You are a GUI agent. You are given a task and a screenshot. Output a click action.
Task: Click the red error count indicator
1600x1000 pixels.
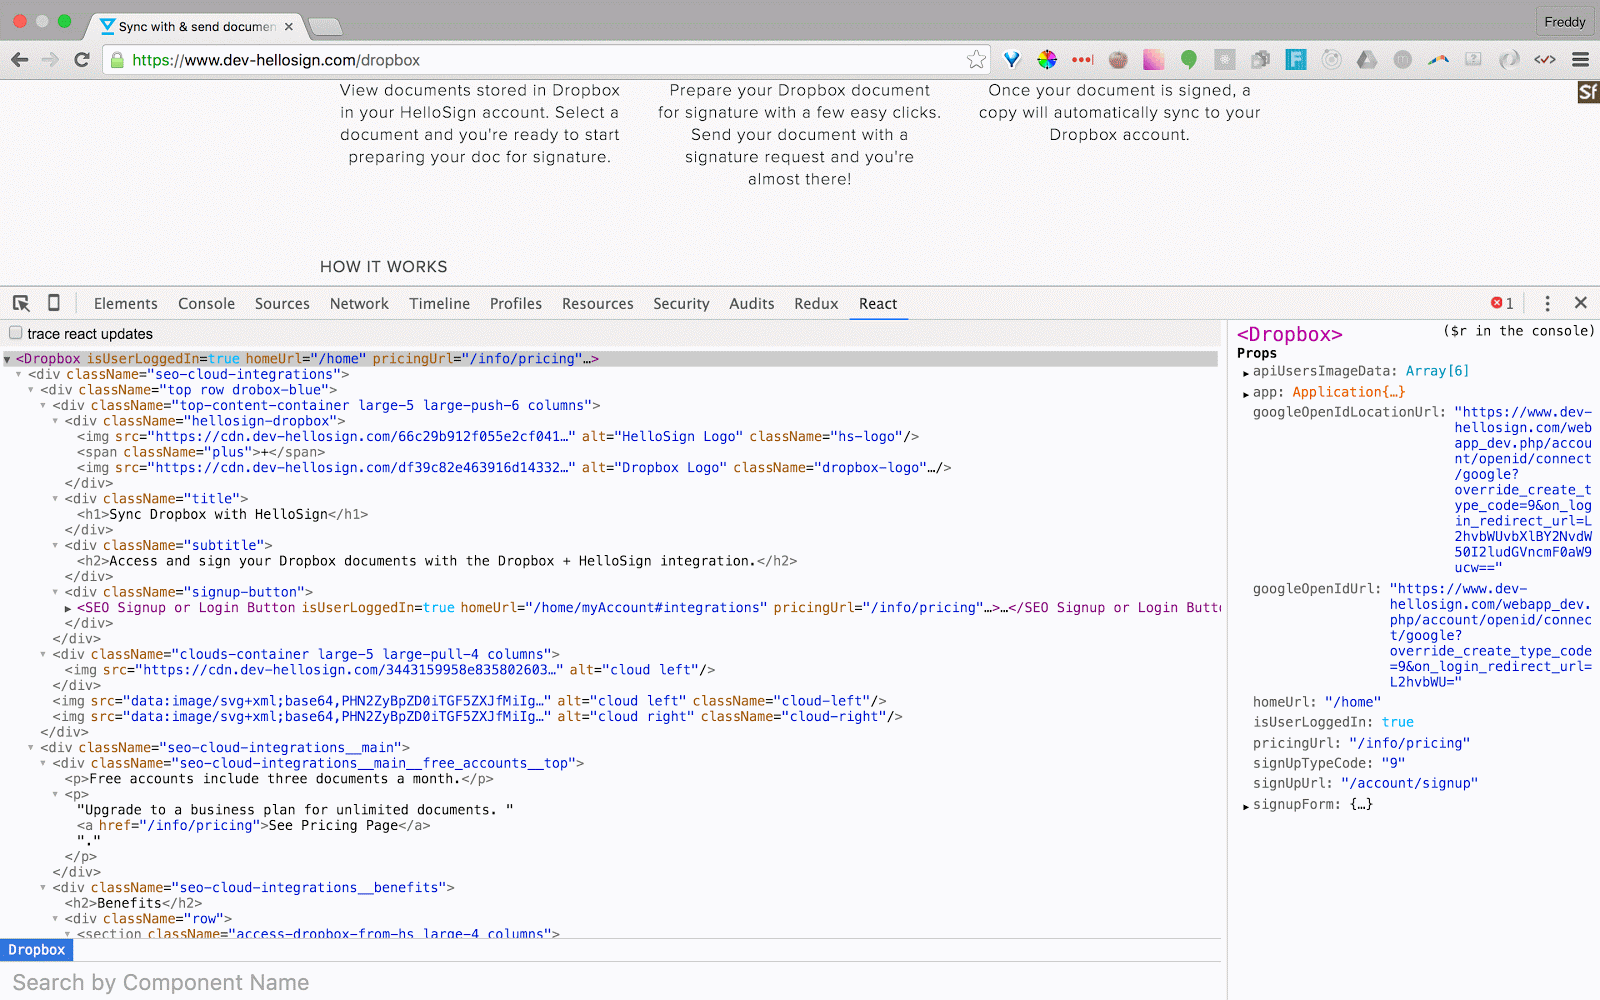click(1502, 303)
